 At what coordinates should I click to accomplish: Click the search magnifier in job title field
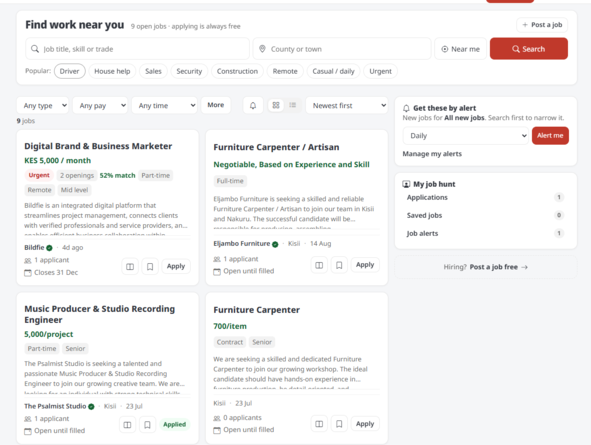(35, 49)
